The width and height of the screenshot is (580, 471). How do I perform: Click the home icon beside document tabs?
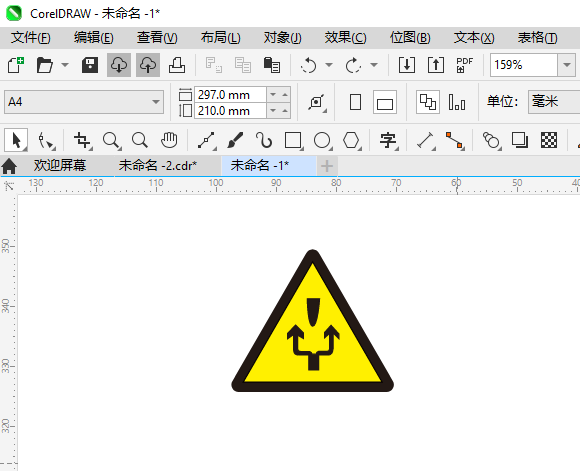(9, 166)
